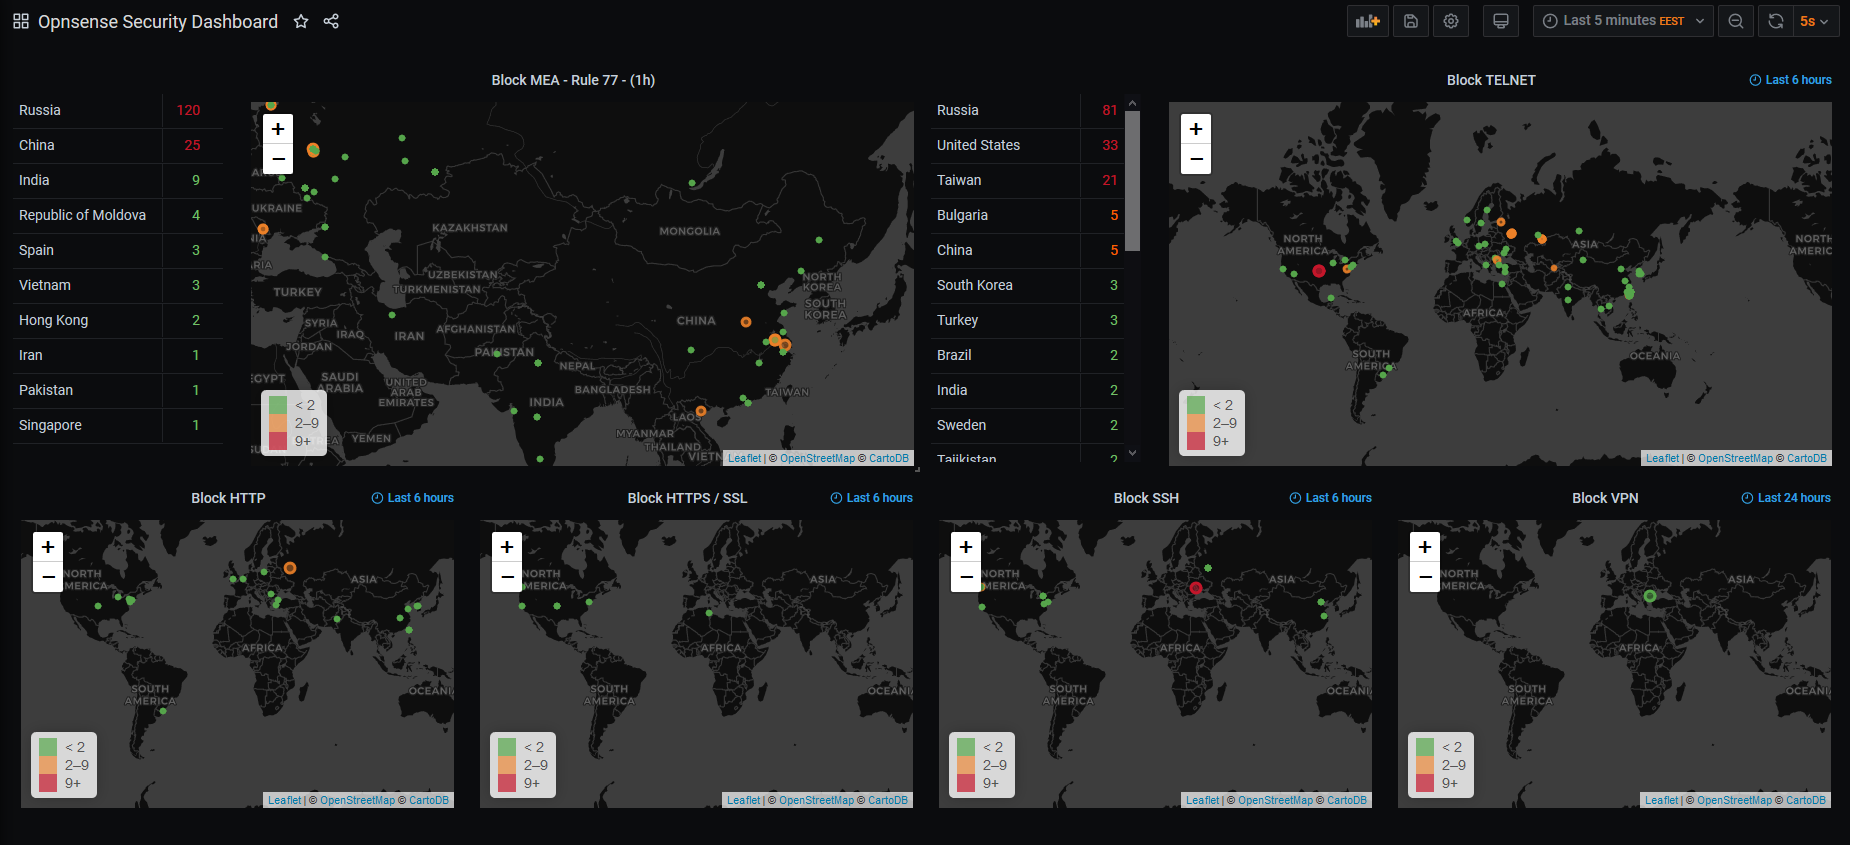
Task: Zoom in on the Block HTTPS / SSL map
Action: [x=507, y=547]
